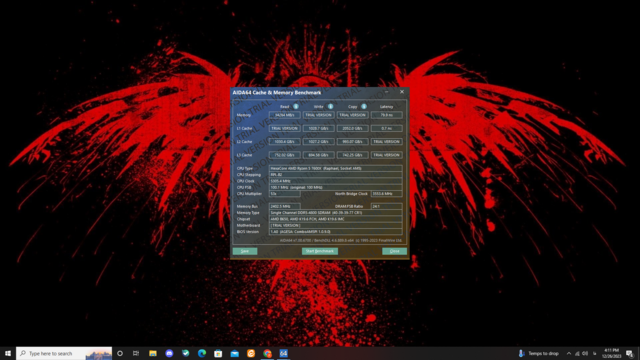Select the L3 Cache Read value field
The width and height of the screenshot is (640, 360).
[x=284, y=155]
